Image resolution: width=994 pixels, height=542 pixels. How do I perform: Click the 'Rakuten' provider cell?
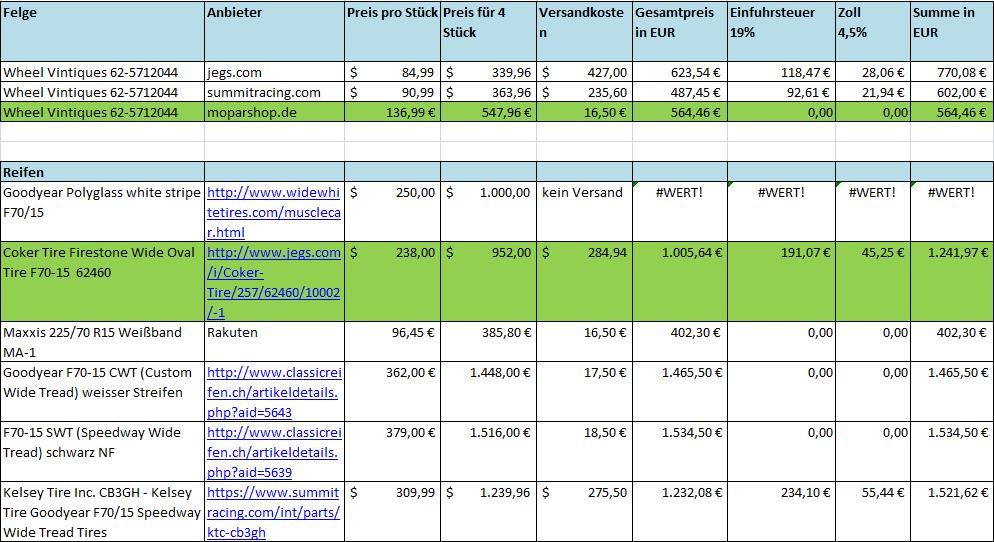click(x=274, y=342)
